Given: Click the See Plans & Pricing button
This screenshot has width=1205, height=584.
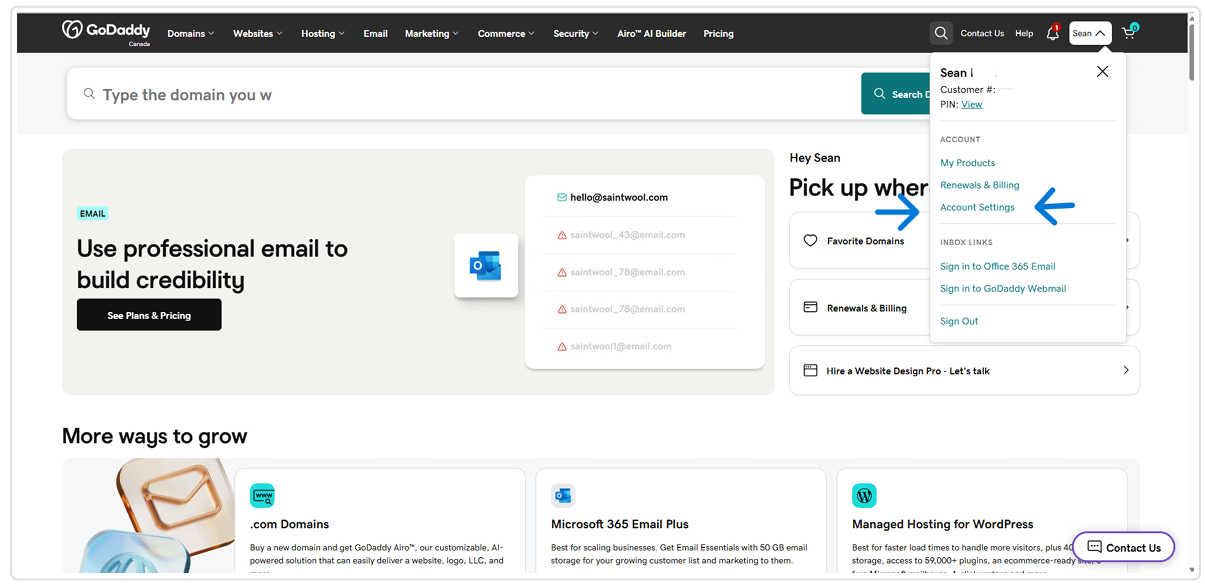Looking at the screenshot, I should click(149, 315).
